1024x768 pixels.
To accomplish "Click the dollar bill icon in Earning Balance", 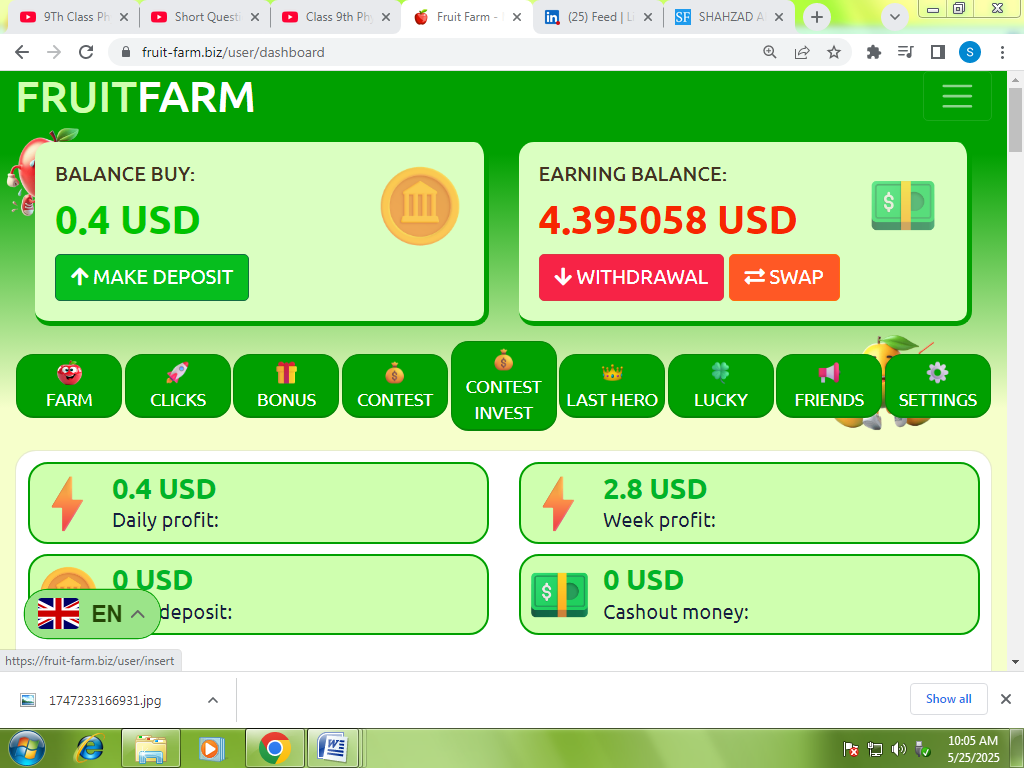I will click(903, 205).
